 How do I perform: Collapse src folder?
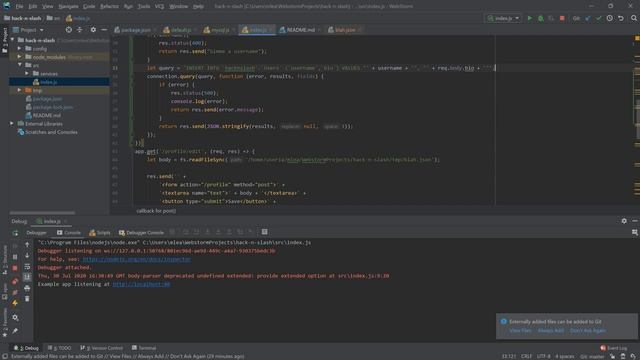click(20, 65)
